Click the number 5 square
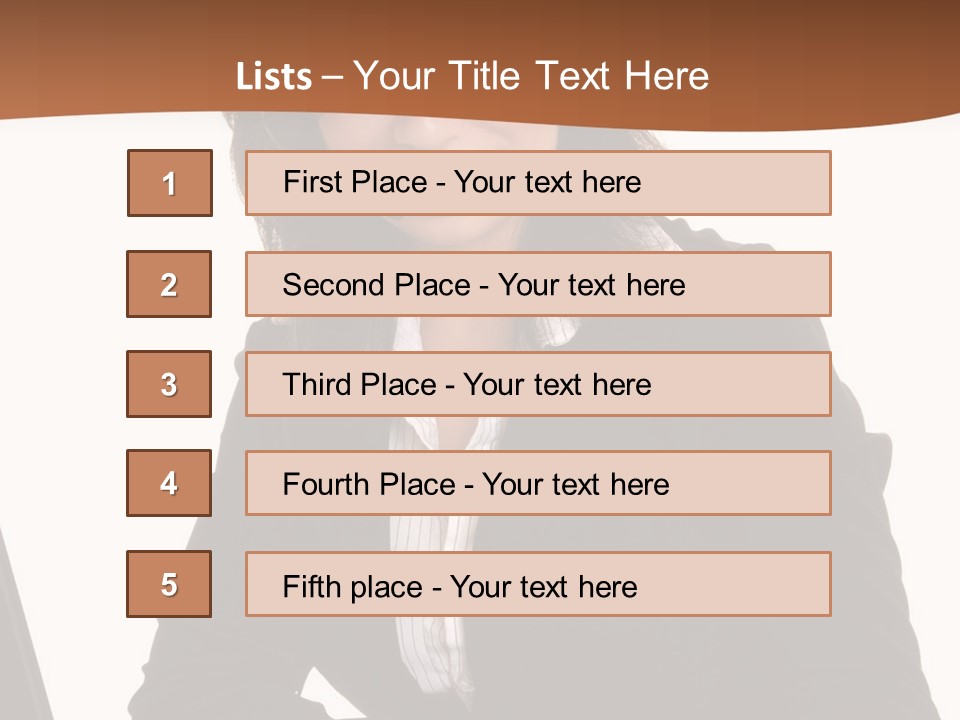Viewport: 960px width, 720px height. point(169,584)
